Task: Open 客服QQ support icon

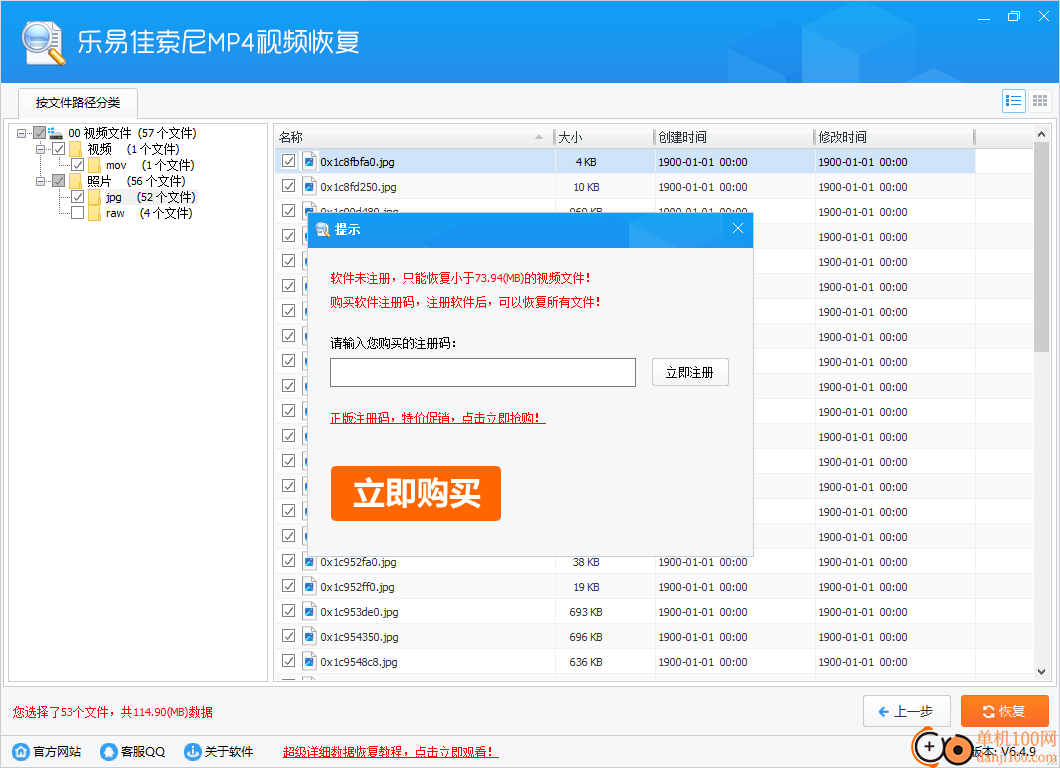Action: (109, 751)
